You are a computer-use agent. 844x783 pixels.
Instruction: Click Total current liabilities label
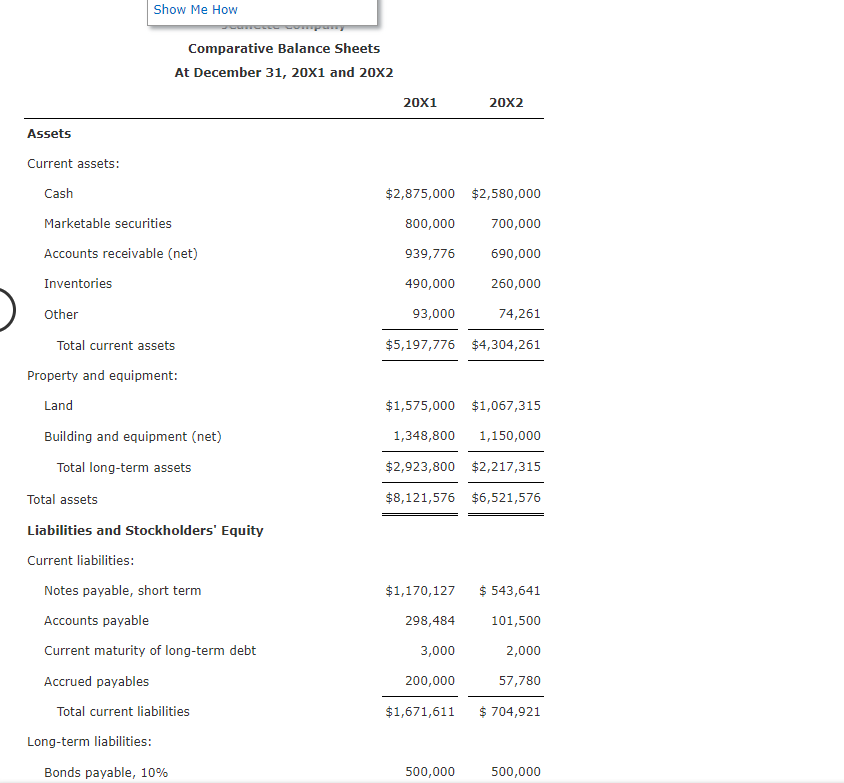[x=123, y=712]
